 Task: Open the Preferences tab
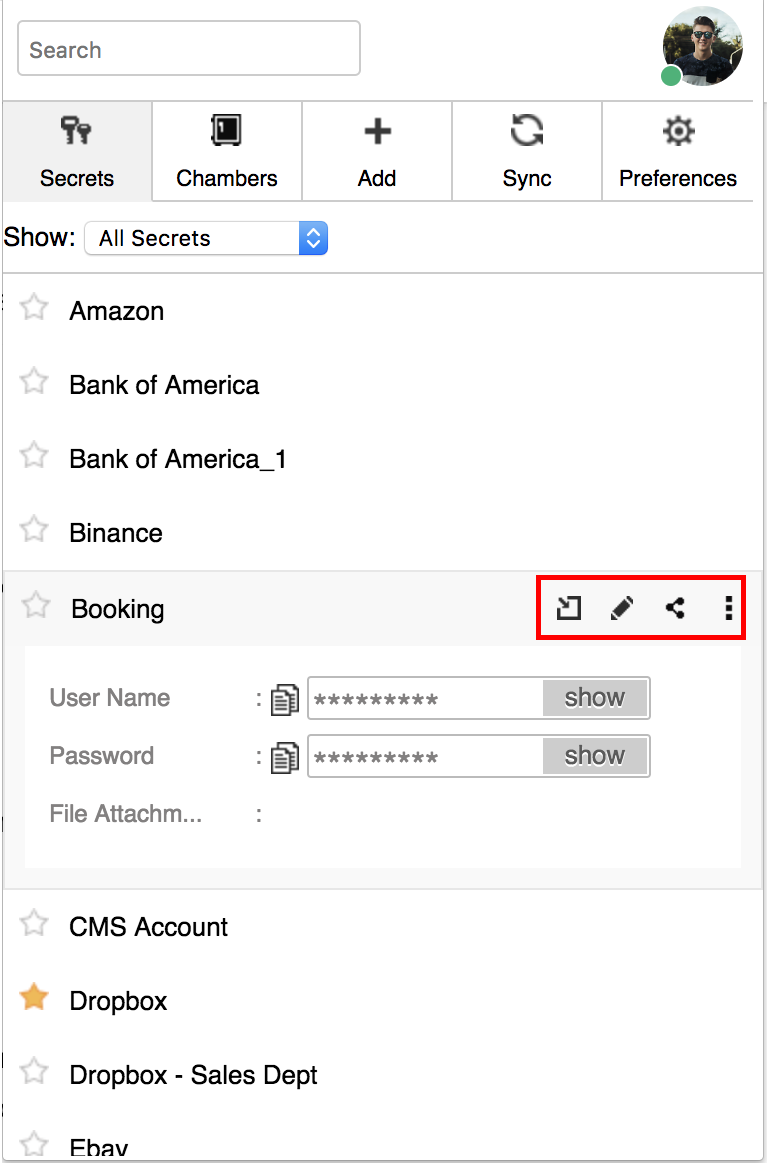(678, 150)
